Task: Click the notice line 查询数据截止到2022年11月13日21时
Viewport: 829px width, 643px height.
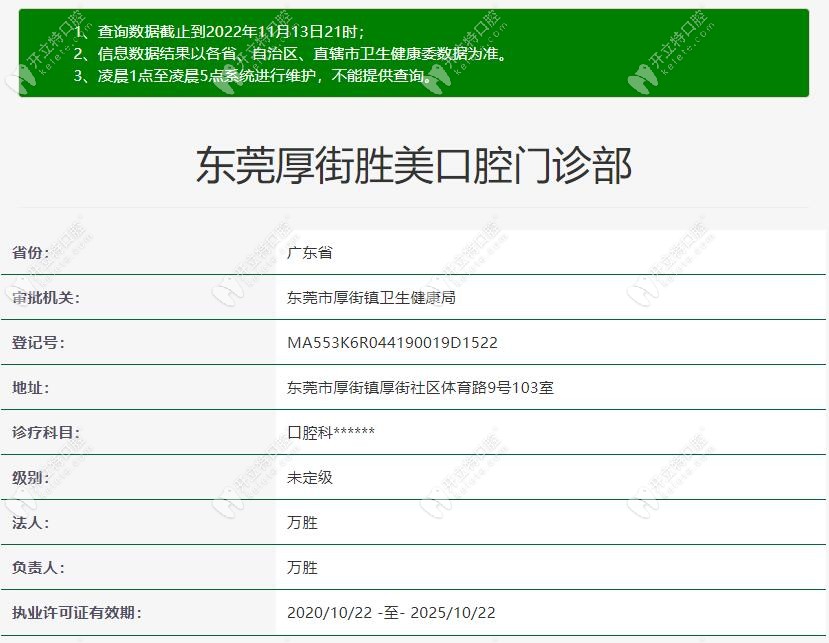Action: 218,32
